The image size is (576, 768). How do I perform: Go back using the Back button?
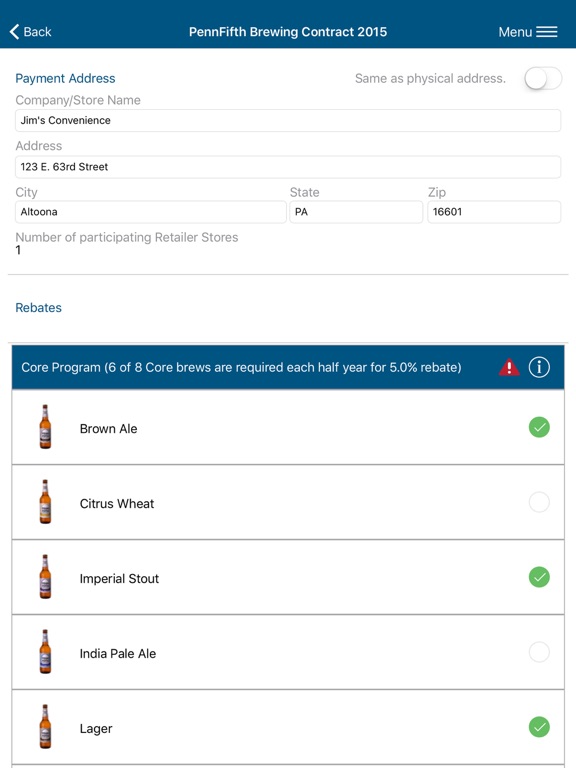[x=30, y=32]
